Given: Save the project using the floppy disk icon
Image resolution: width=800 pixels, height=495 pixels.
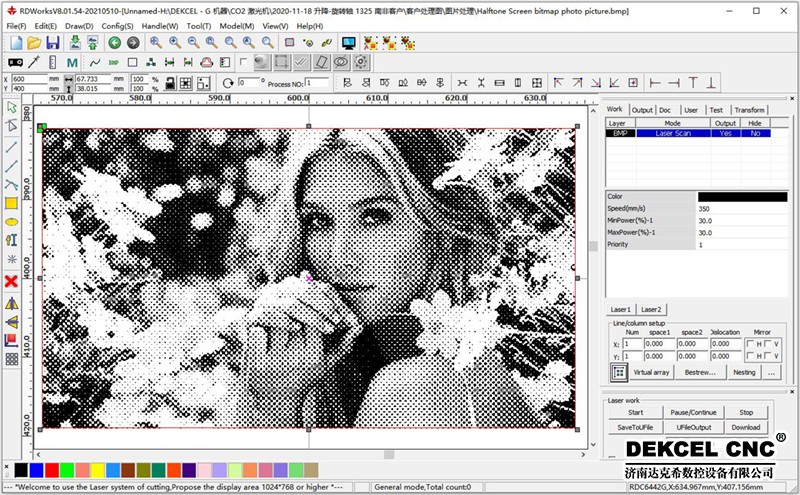Looking at the screenshot, I should click(x=52, y=43).
